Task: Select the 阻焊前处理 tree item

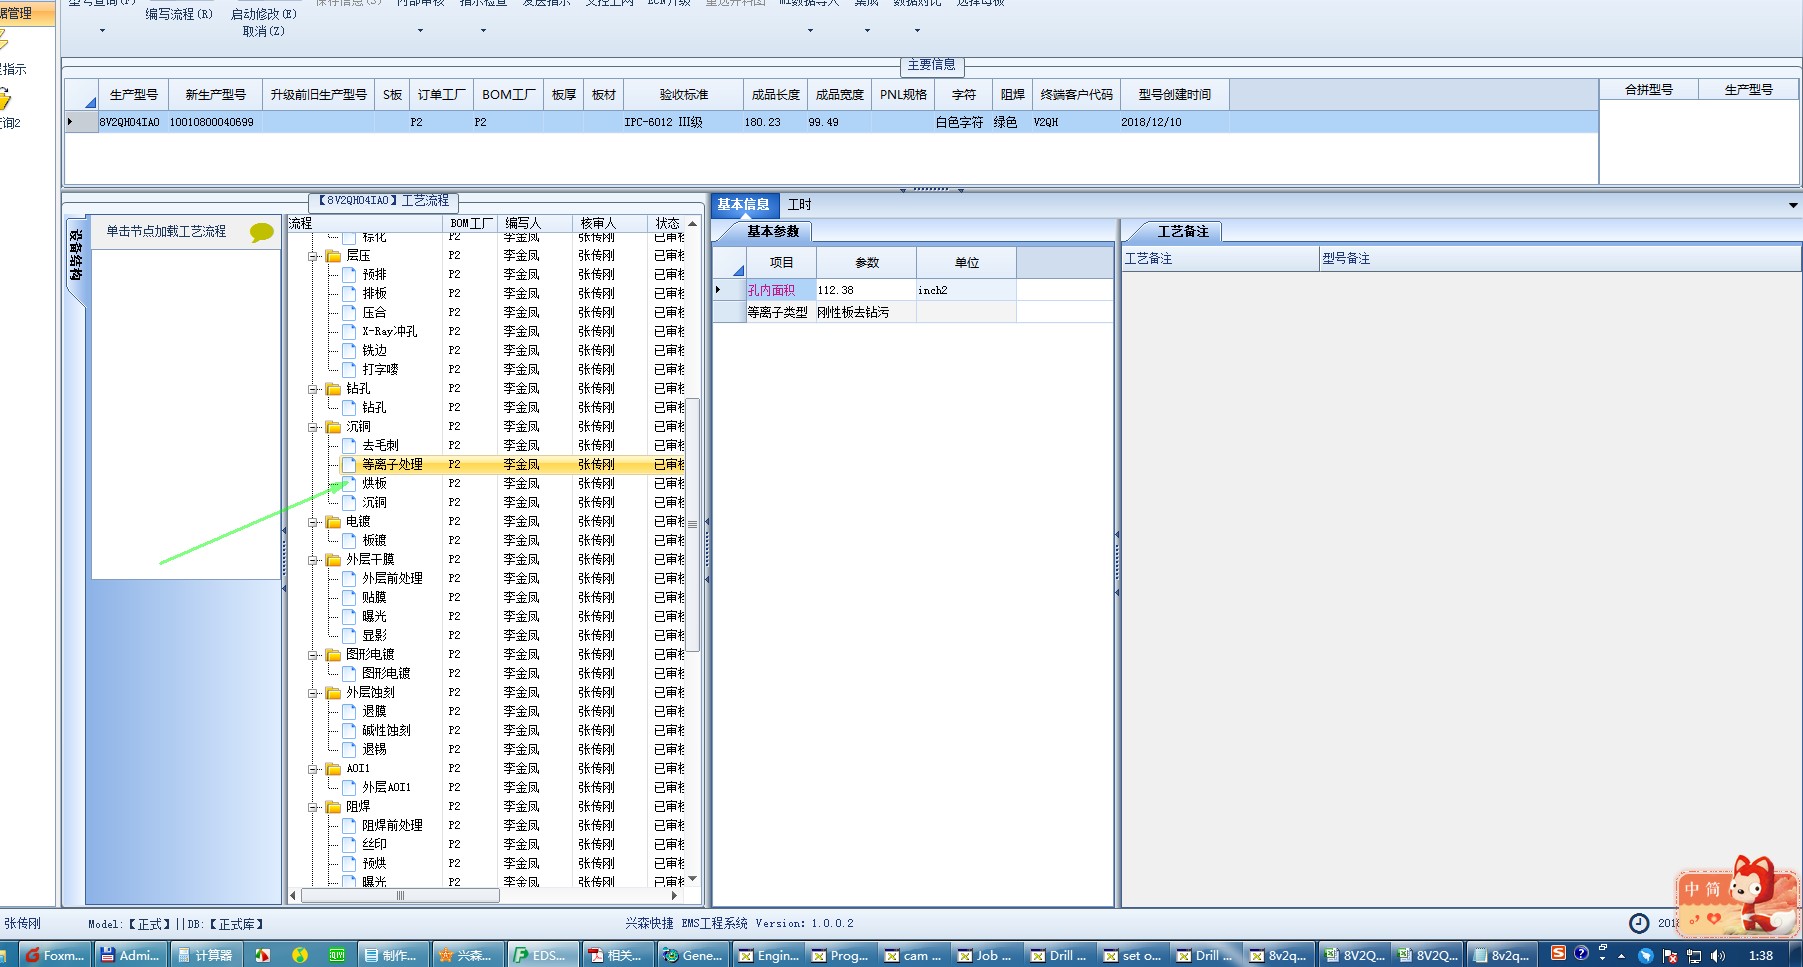Action: coord(392,826)
